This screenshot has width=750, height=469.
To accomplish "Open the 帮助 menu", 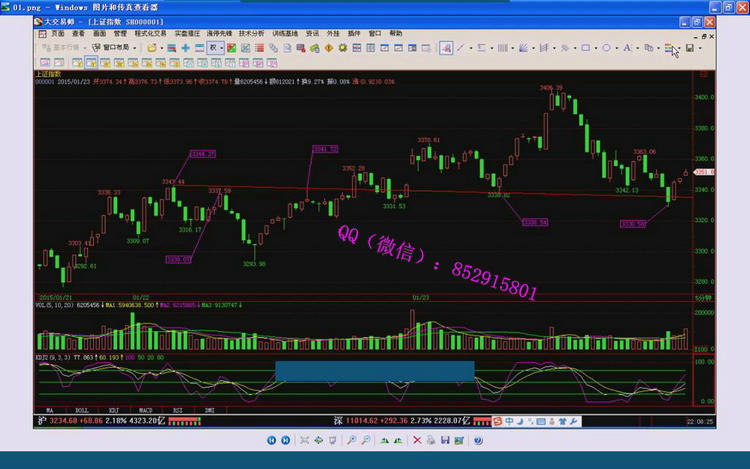I will [x=395, y=33].
